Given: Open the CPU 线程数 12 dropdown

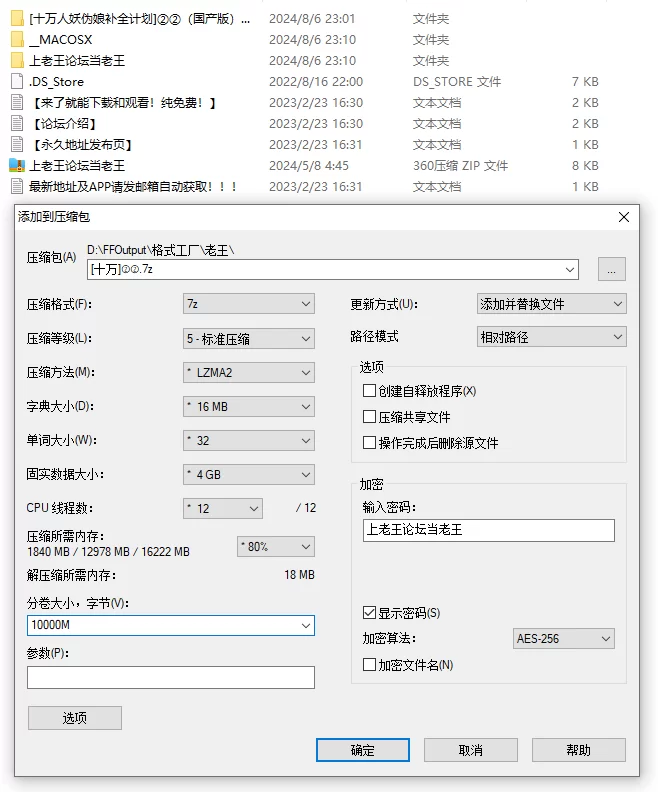Looking at the screenshot, I should click(x=223, y=508).
